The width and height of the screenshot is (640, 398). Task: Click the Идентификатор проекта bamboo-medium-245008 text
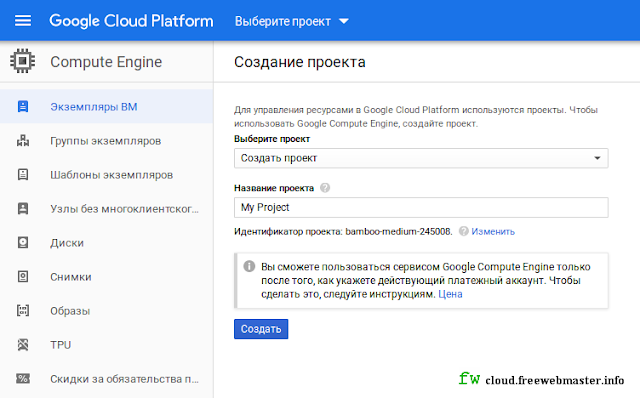coord(343,231)
